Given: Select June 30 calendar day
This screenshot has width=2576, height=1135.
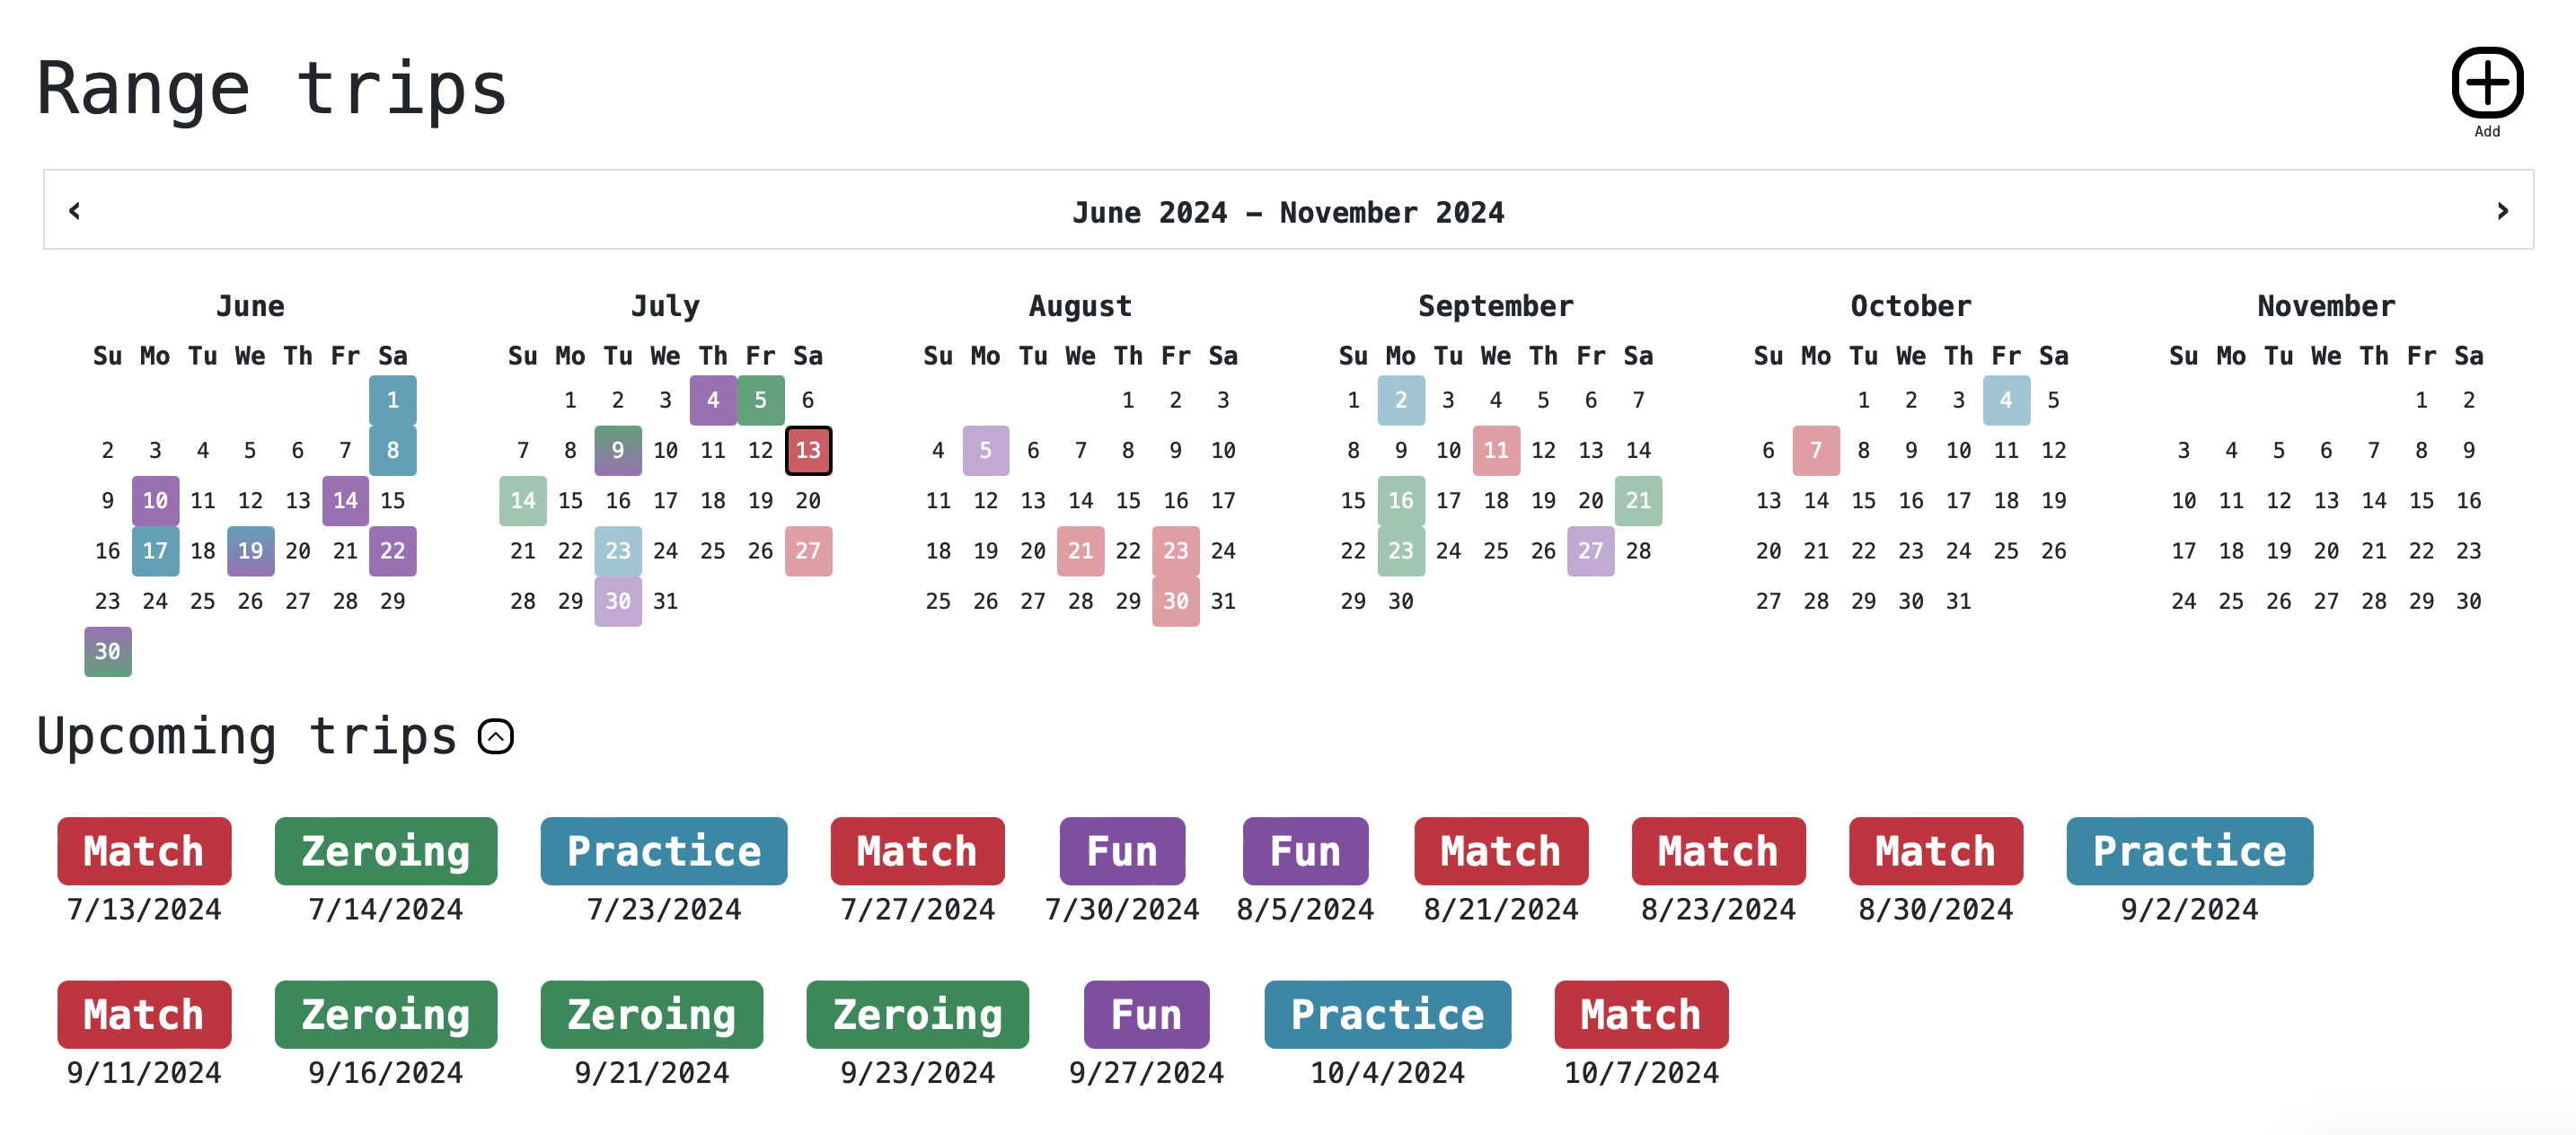Looking at the screenshot, I should (108, 652).
